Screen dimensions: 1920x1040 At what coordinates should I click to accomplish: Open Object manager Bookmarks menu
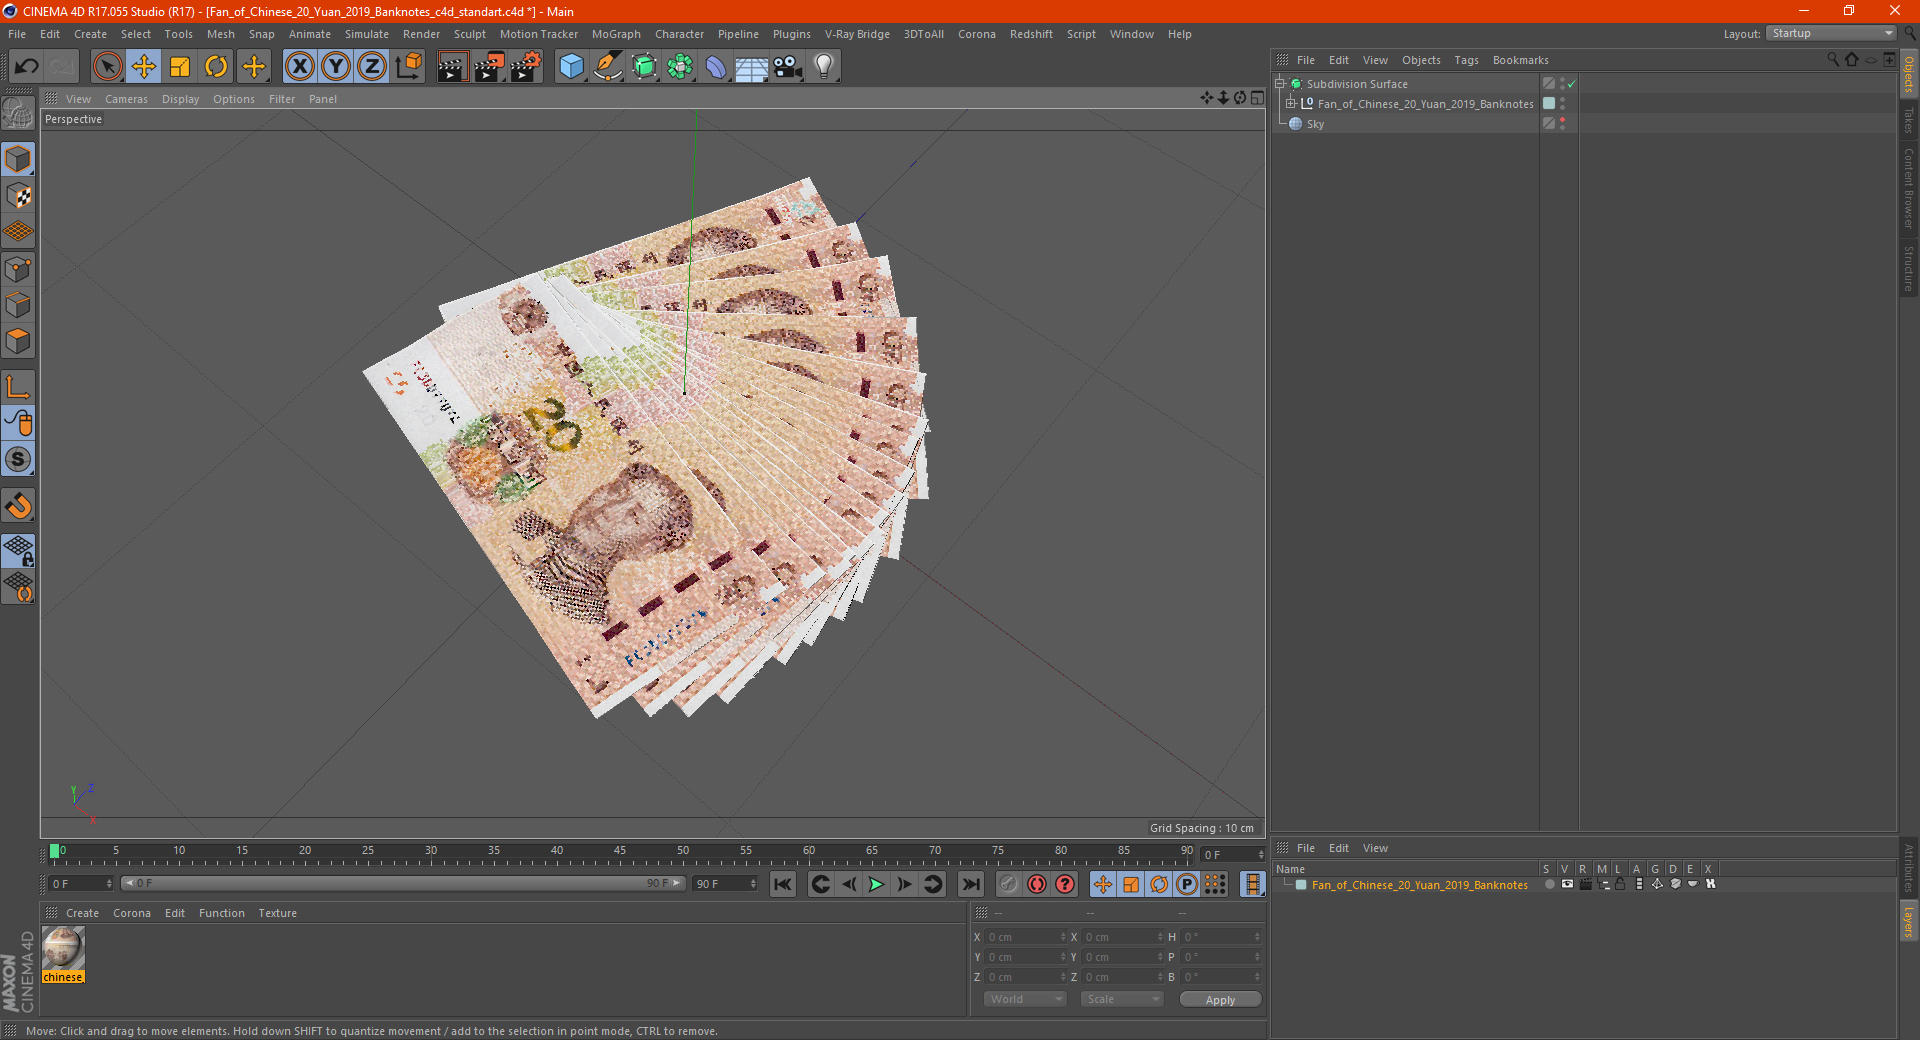click(1520, 60)
